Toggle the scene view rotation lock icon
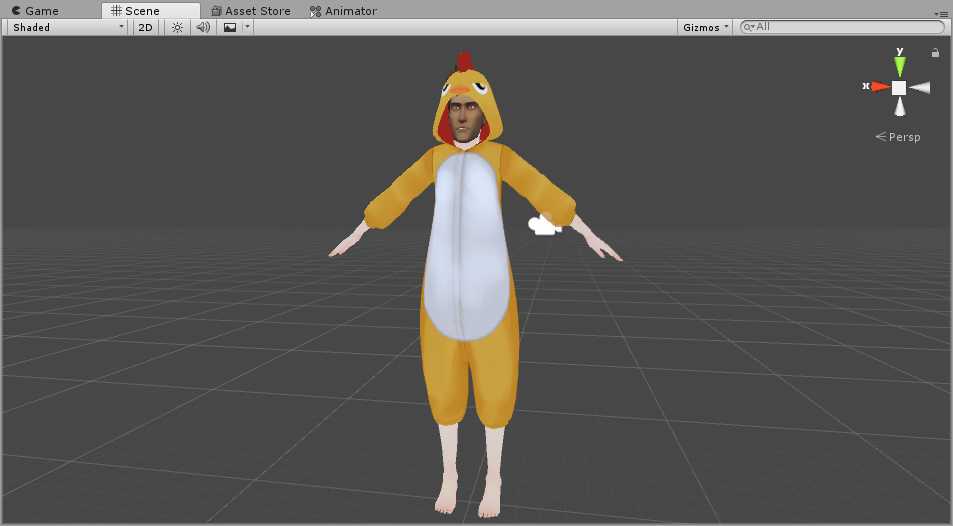Viewport: 953px width, 526px height. coord(935,53)
